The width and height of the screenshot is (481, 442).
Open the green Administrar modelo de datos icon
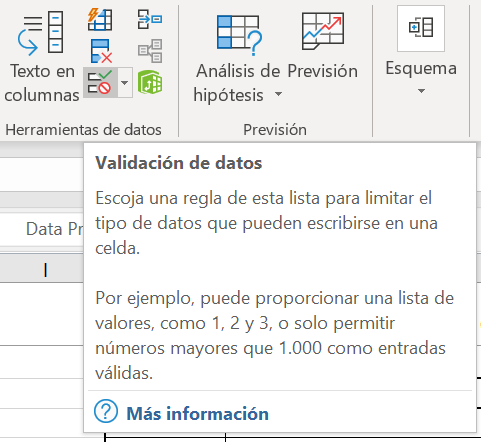pyautogui.click(x=150, y=82)
